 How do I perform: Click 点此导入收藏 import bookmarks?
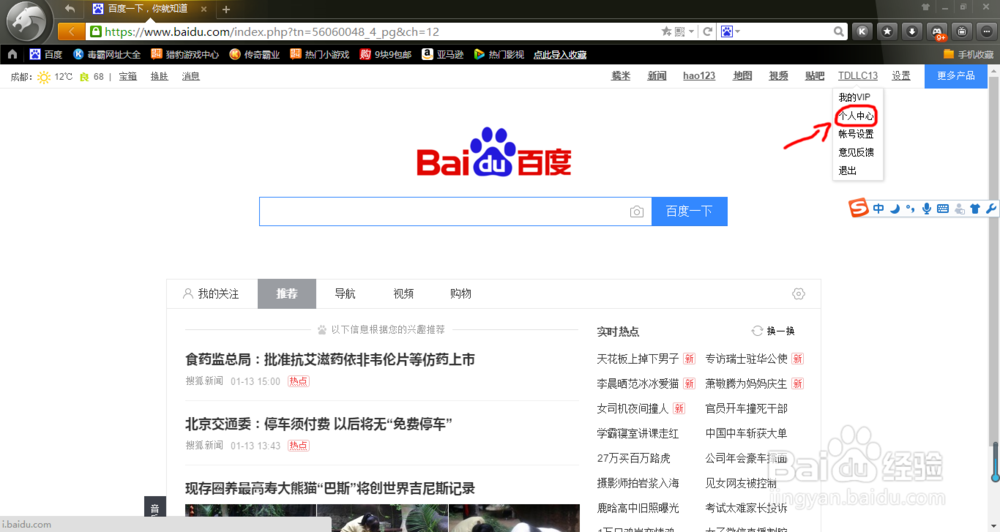click(560, 55)
